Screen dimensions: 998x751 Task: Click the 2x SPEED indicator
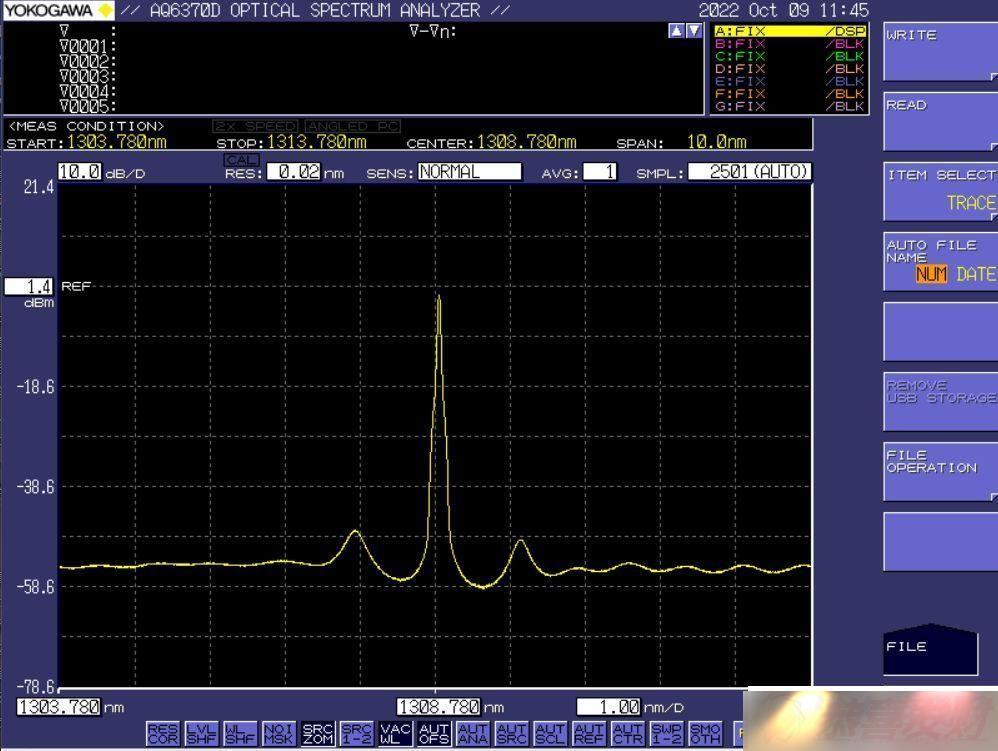(x=256, y=126)
